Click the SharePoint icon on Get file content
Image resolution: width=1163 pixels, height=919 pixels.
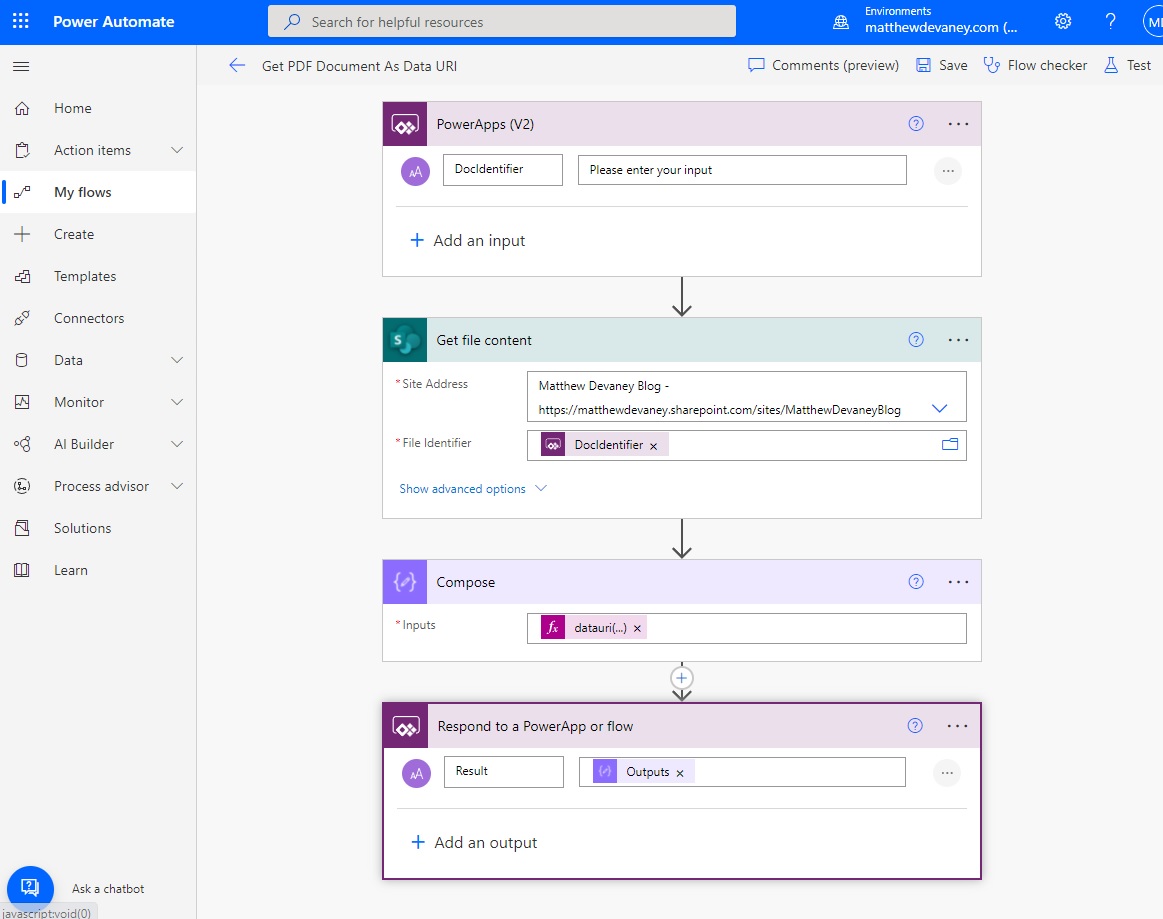point(404,339)
